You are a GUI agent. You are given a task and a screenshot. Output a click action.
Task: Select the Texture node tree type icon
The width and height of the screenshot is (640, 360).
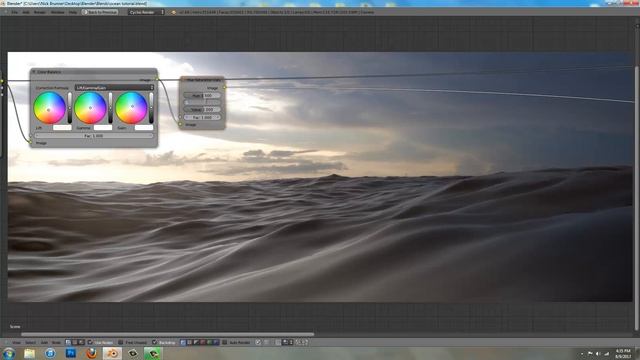75,342
